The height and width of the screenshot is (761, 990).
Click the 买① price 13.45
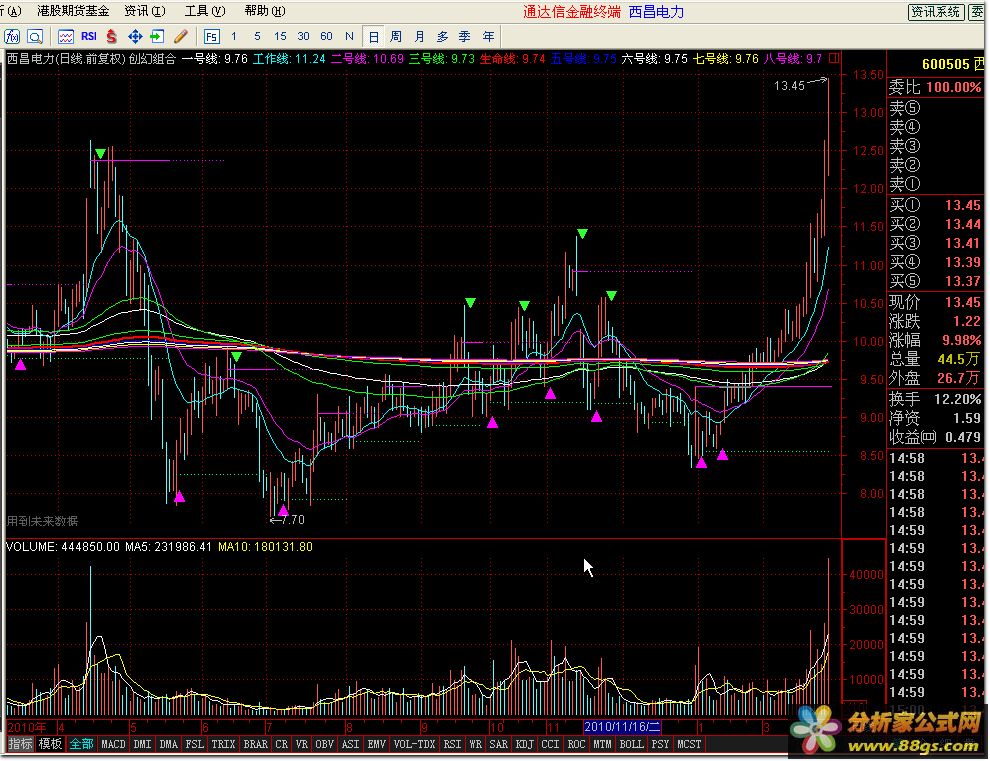point(963,205)
